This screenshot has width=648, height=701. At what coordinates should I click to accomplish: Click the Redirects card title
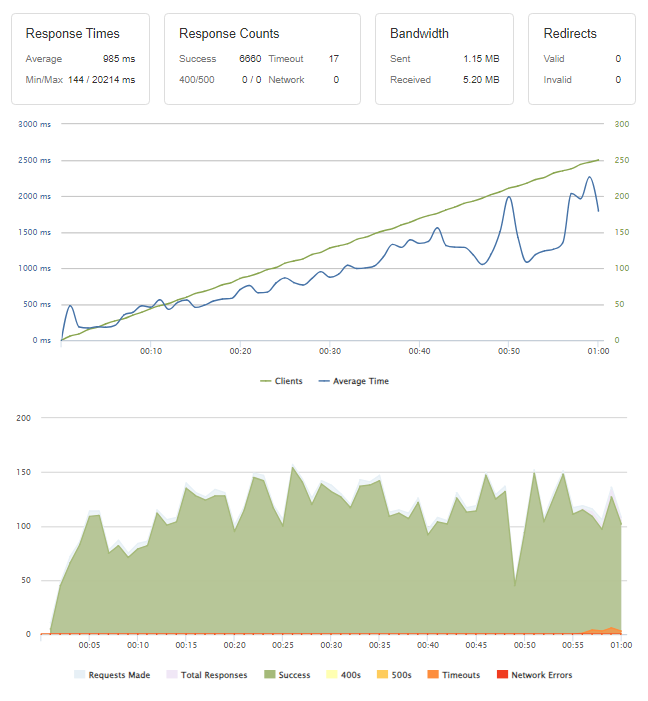(570, 34)
